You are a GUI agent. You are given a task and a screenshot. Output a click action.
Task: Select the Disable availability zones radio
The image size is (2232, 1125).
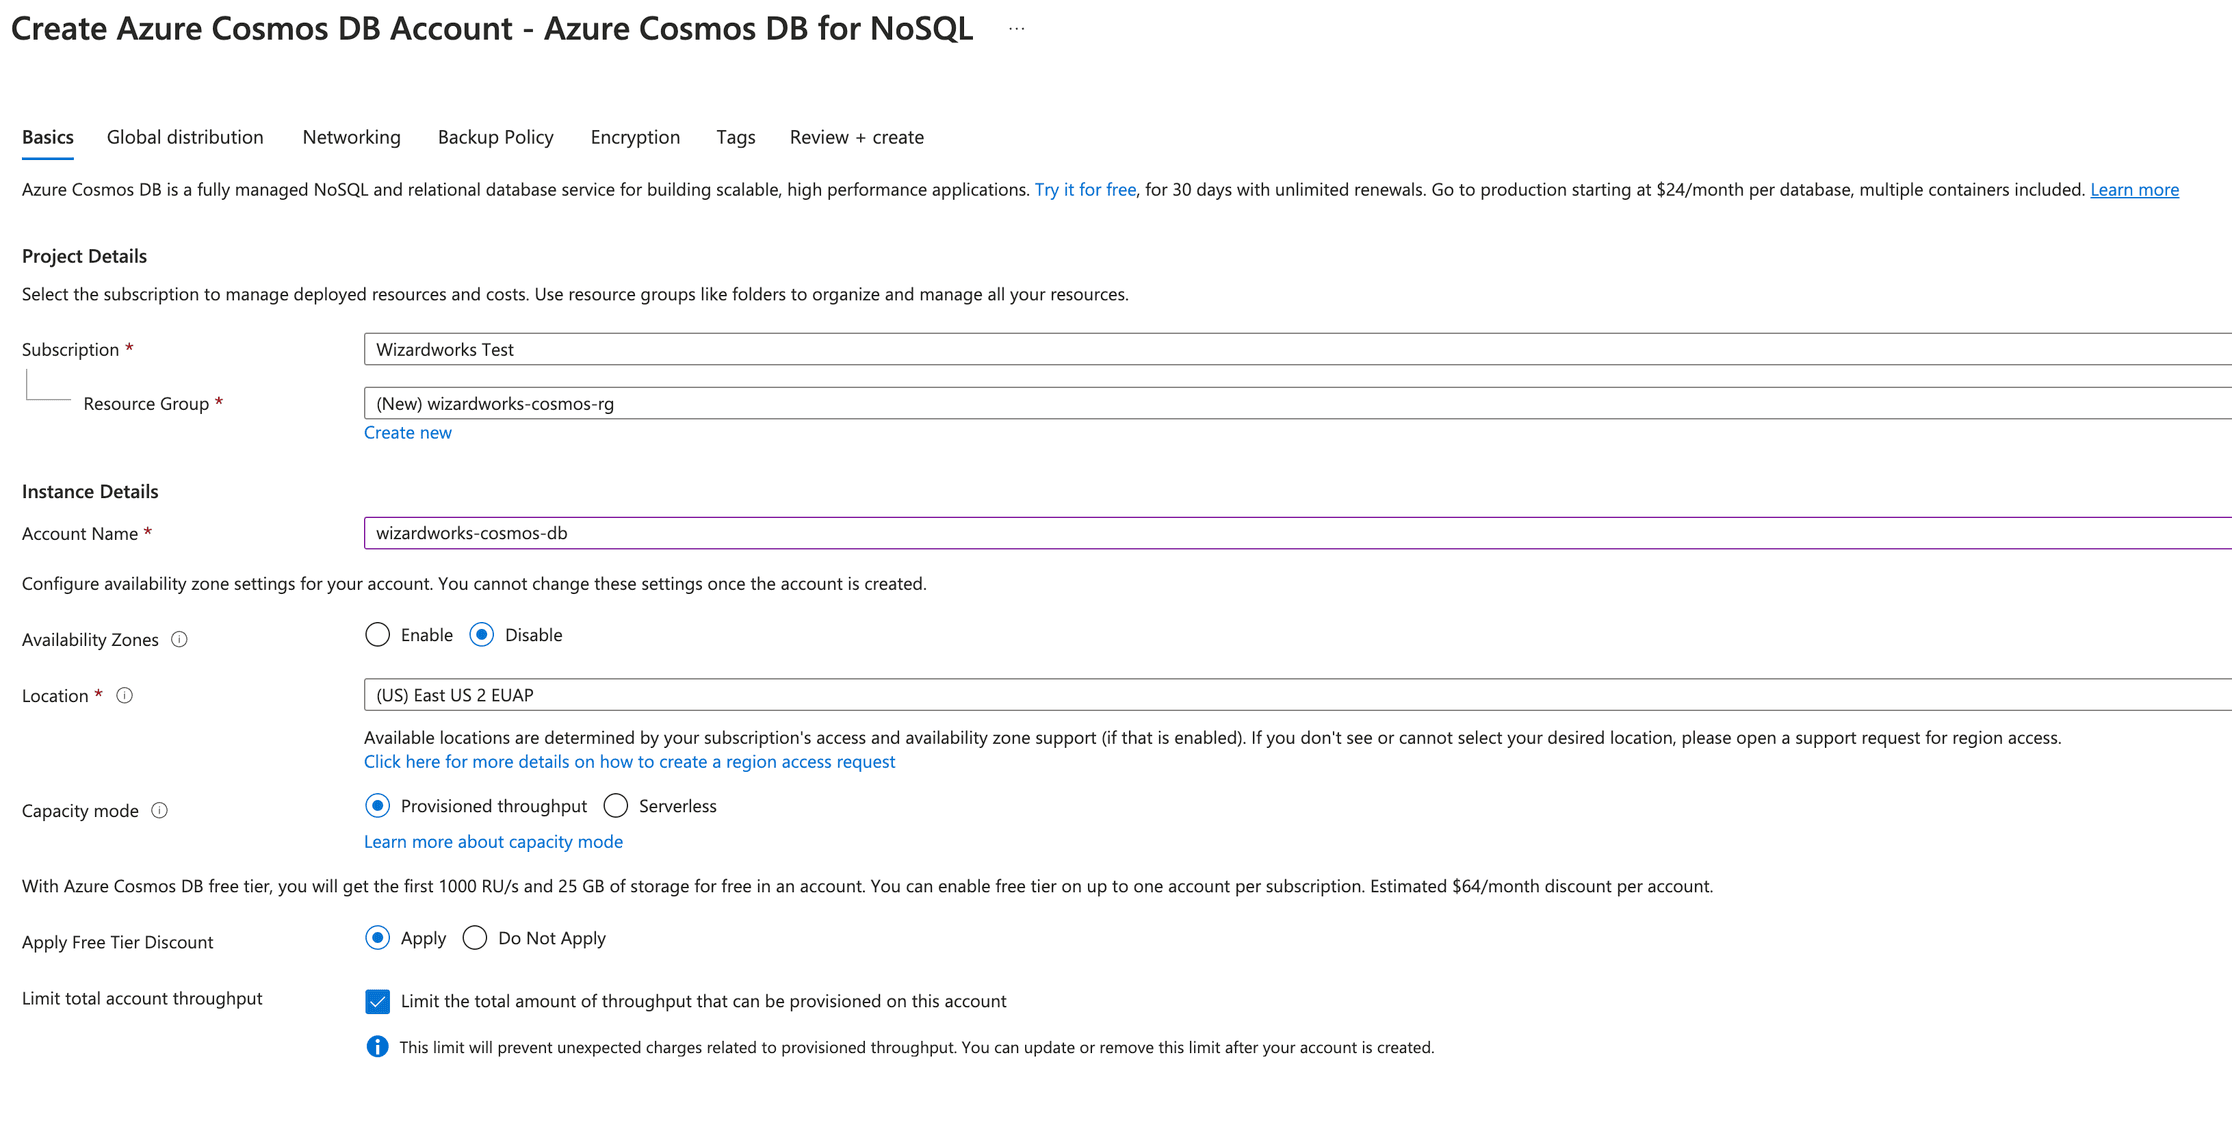point(482,635)
